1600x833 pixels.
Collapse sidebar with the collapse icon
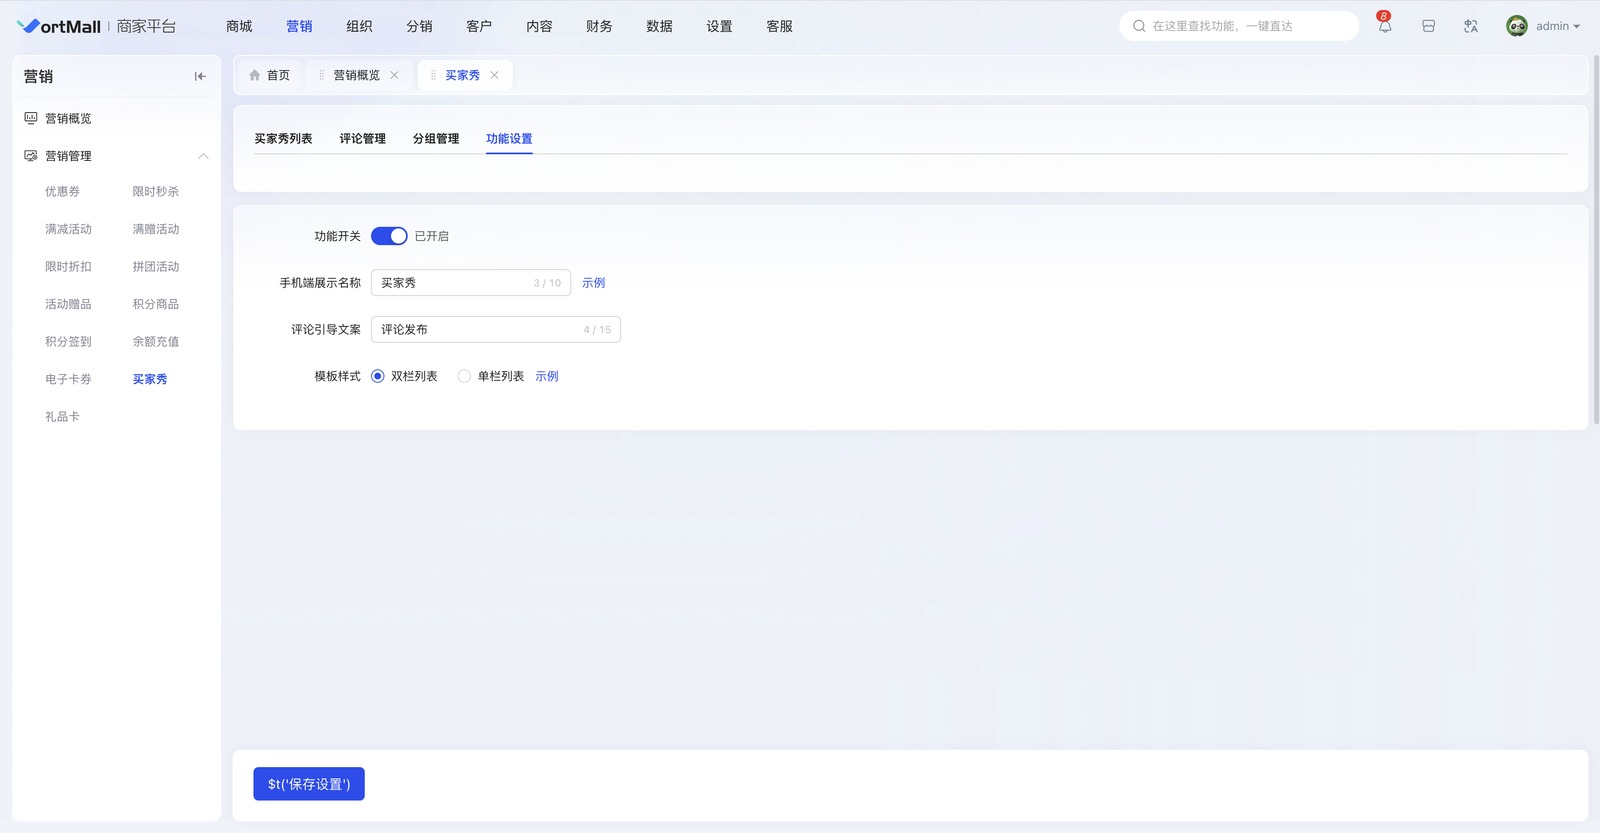200,76
